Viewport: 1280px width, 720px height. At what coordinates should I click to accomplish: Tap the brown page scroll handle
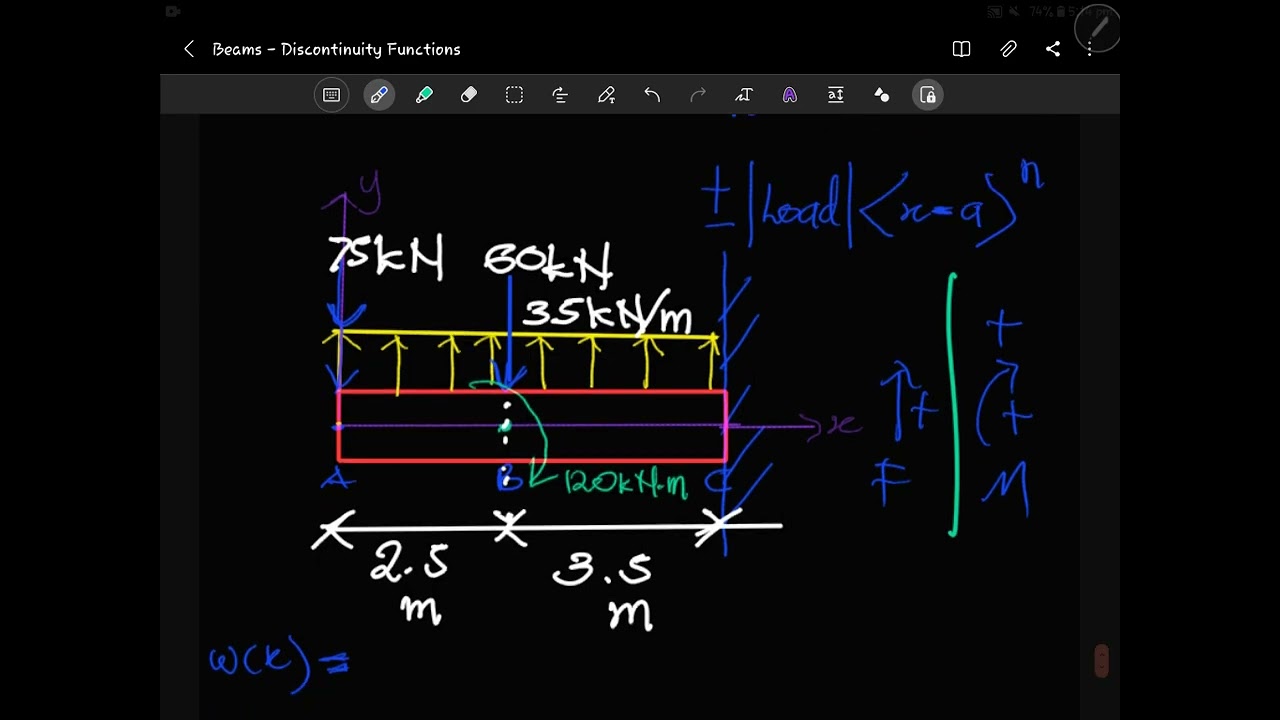pos(1101,661)
